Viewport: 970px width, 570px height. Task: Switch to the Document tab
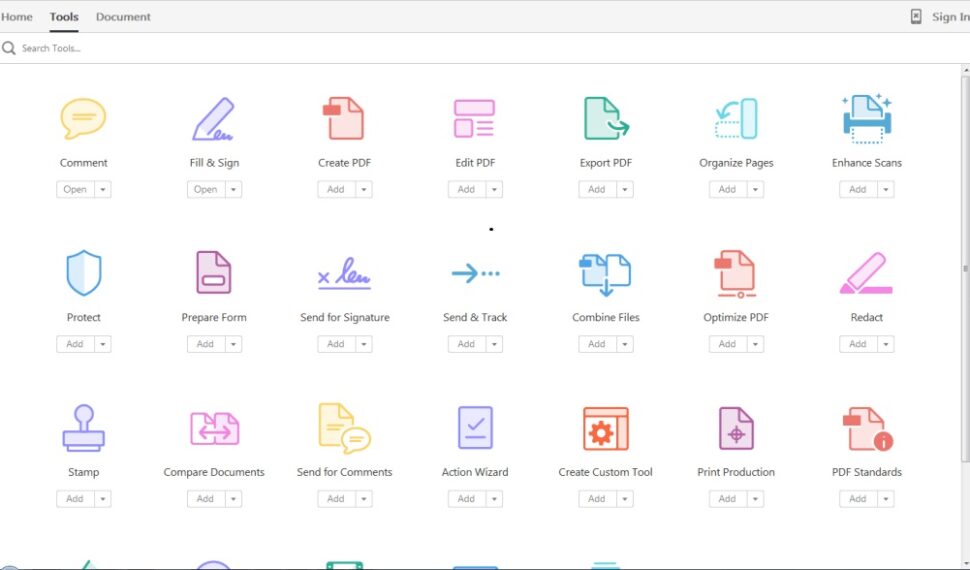pyautogui.click(x=123, y=17)
